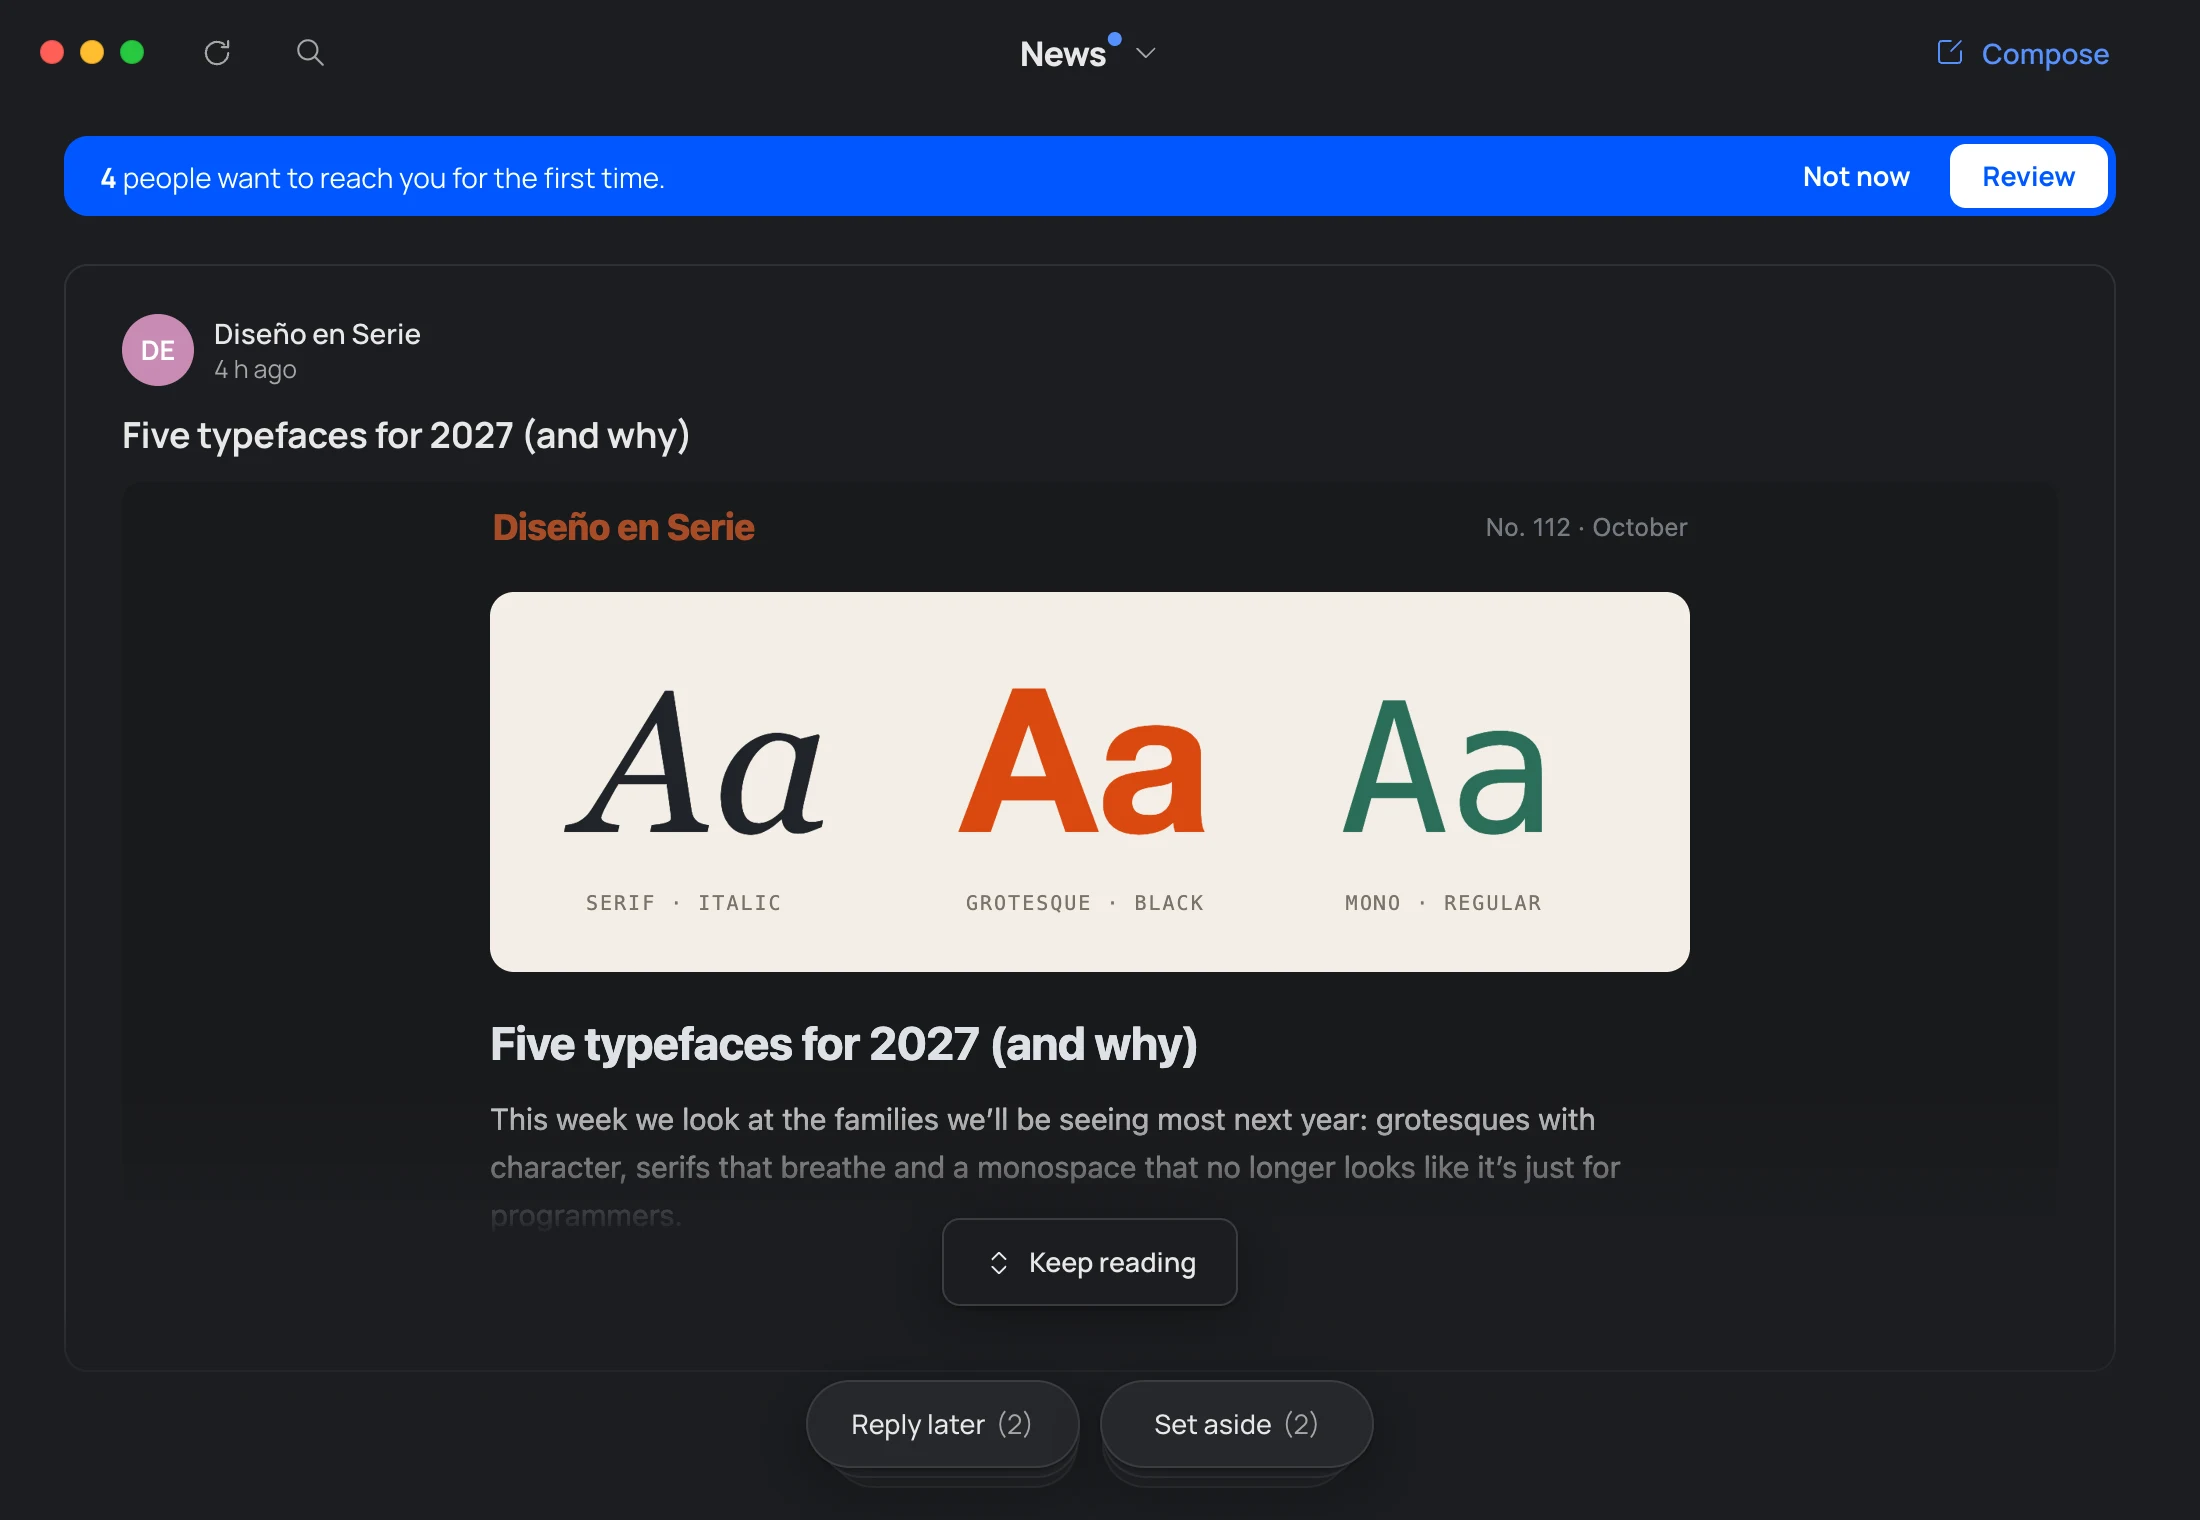
Task: Expand the email with Keep reading
Action: [x=1090, y=1262]
